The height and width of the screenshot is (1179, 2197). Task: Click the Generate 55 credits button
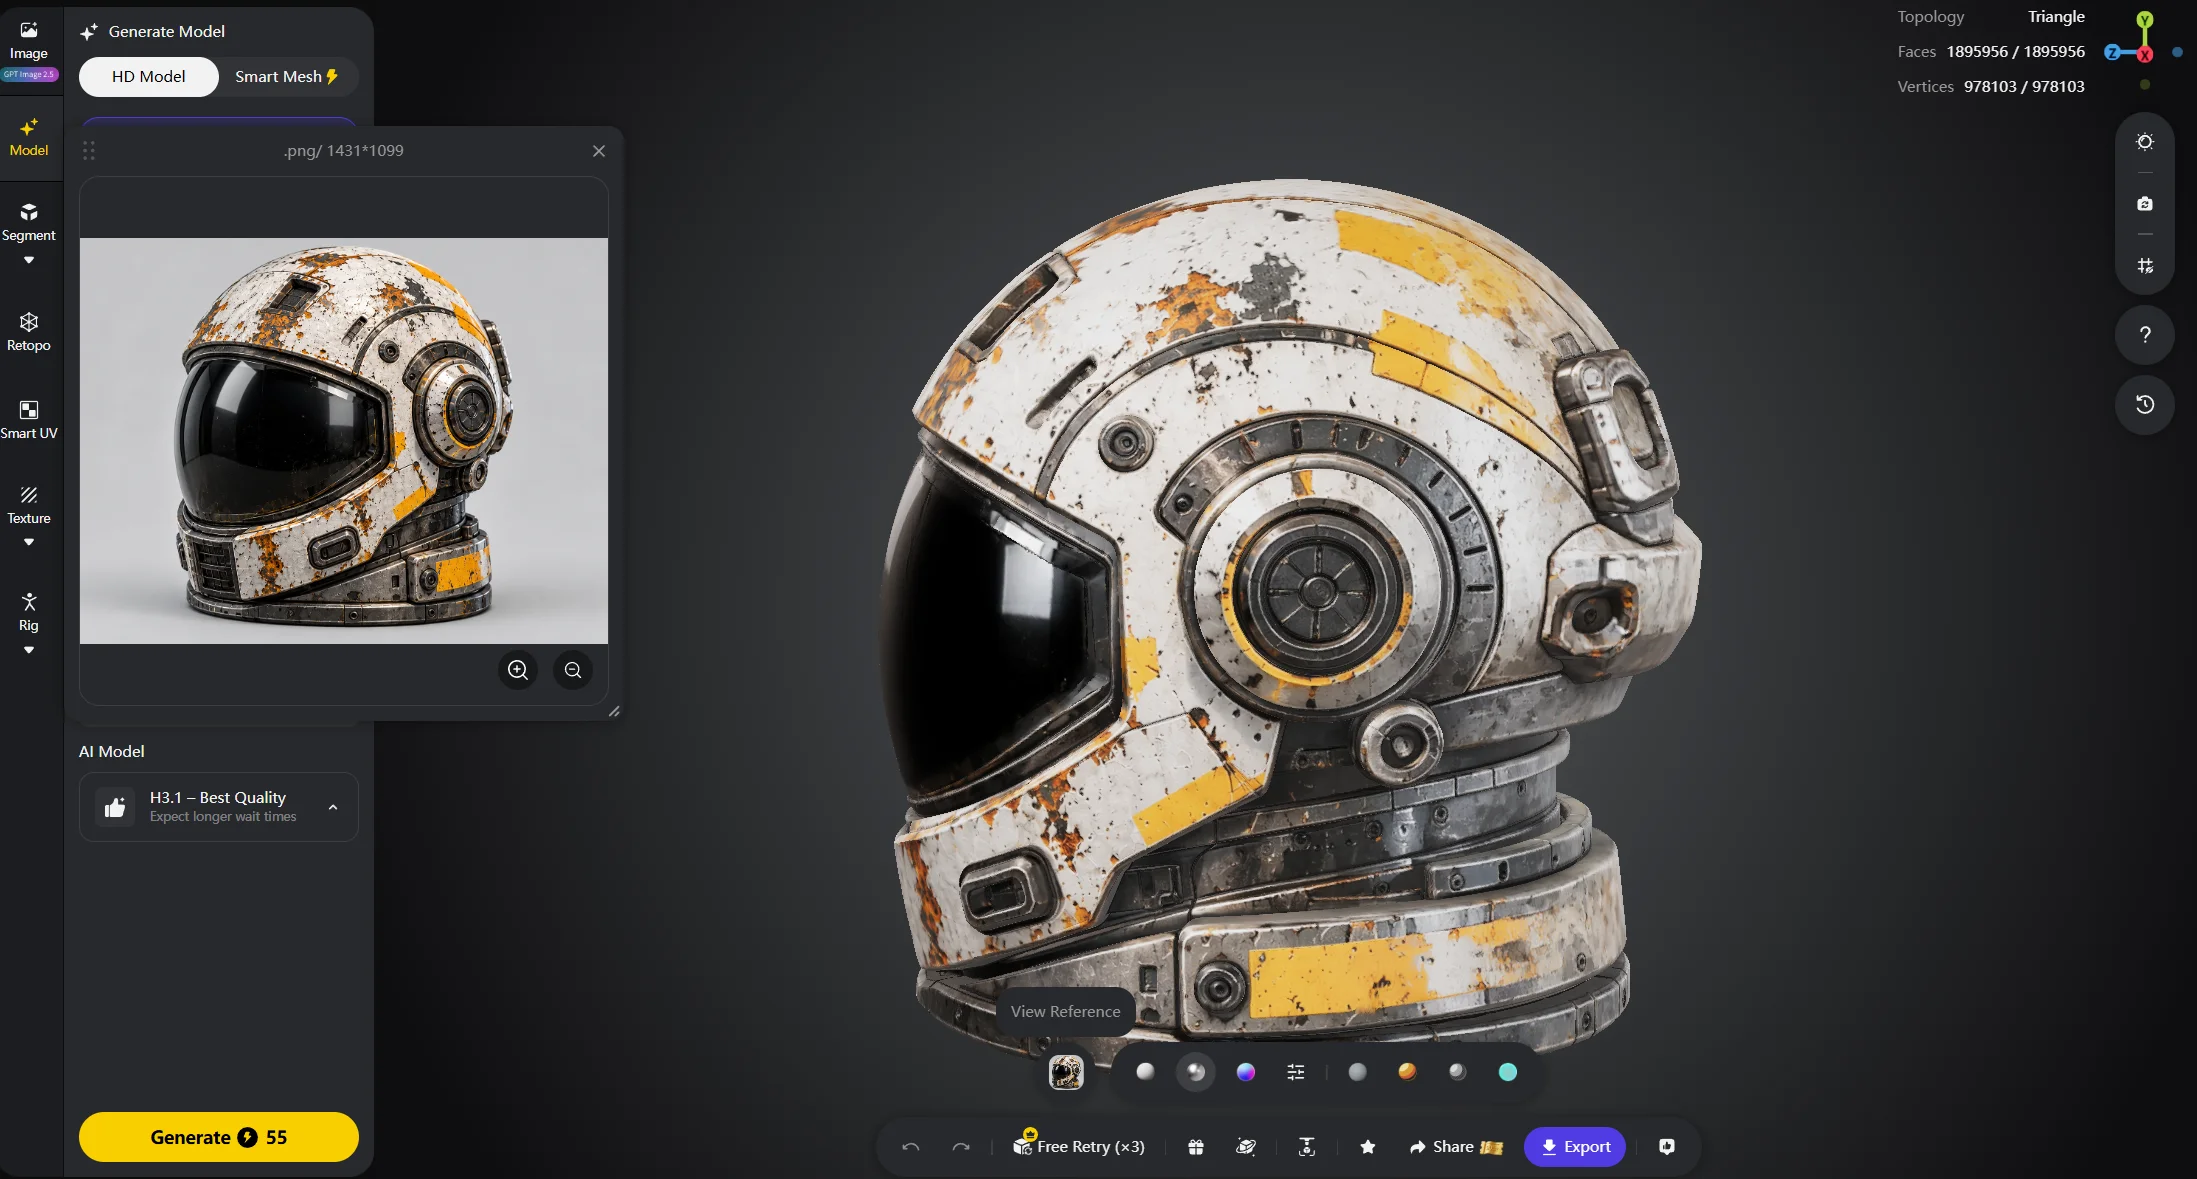[219, 1137]
